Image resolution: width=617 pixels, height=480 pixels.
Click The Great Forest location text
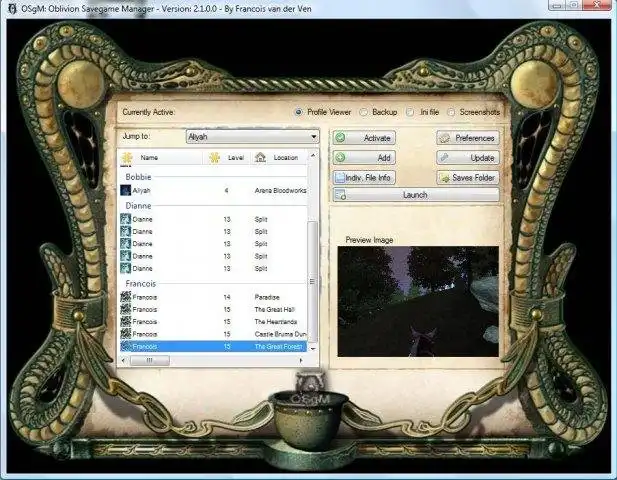[278, 347]
